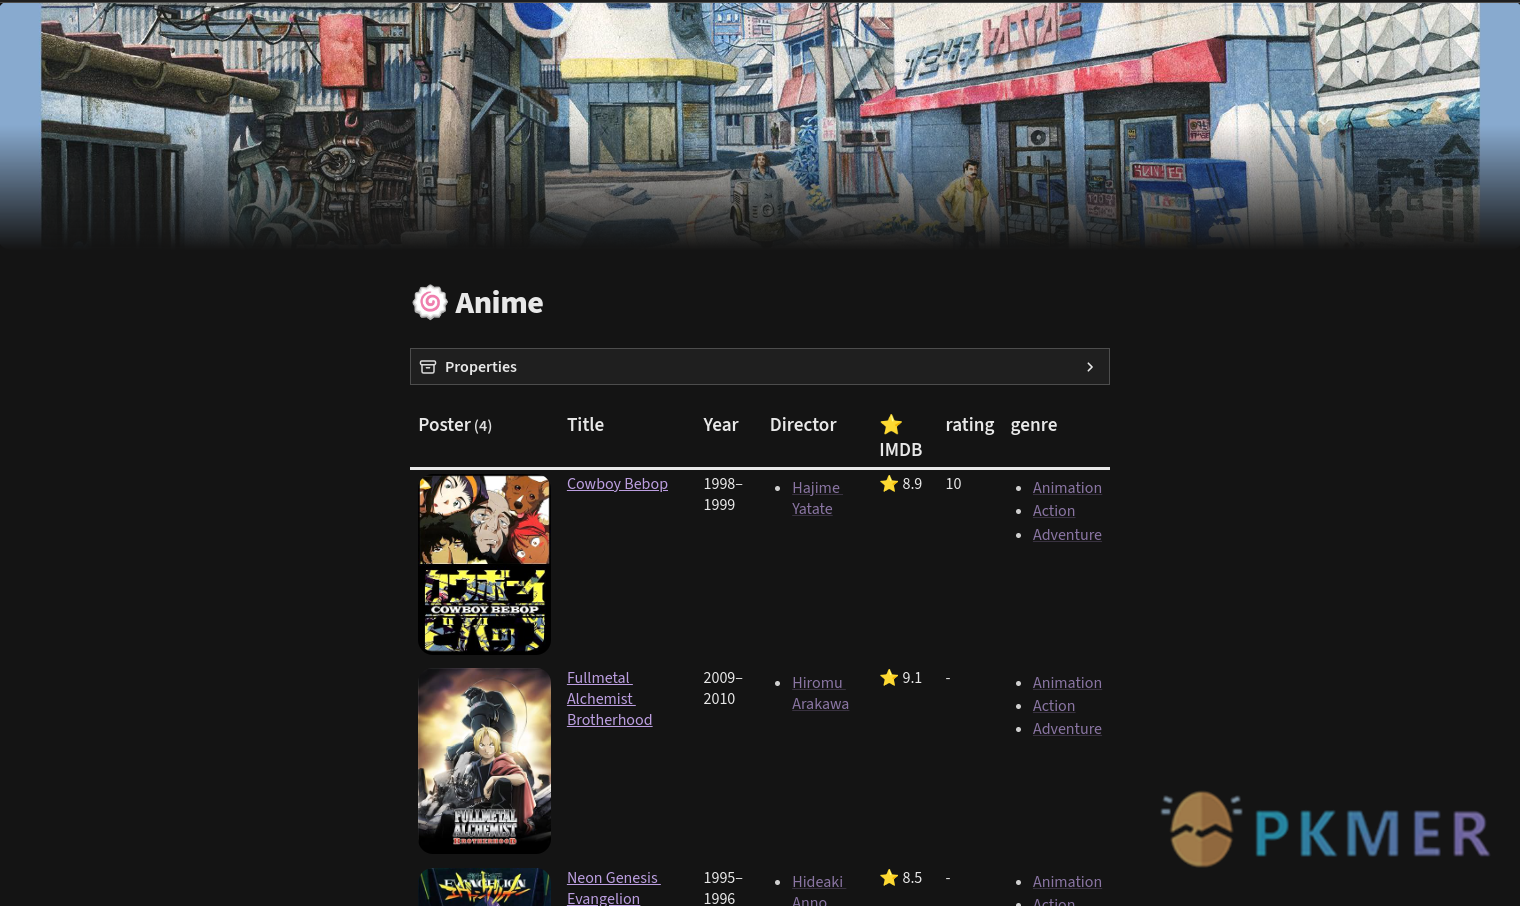Click the IMDB column header text
1520x906 pixels.
click(x=900, y=450)
